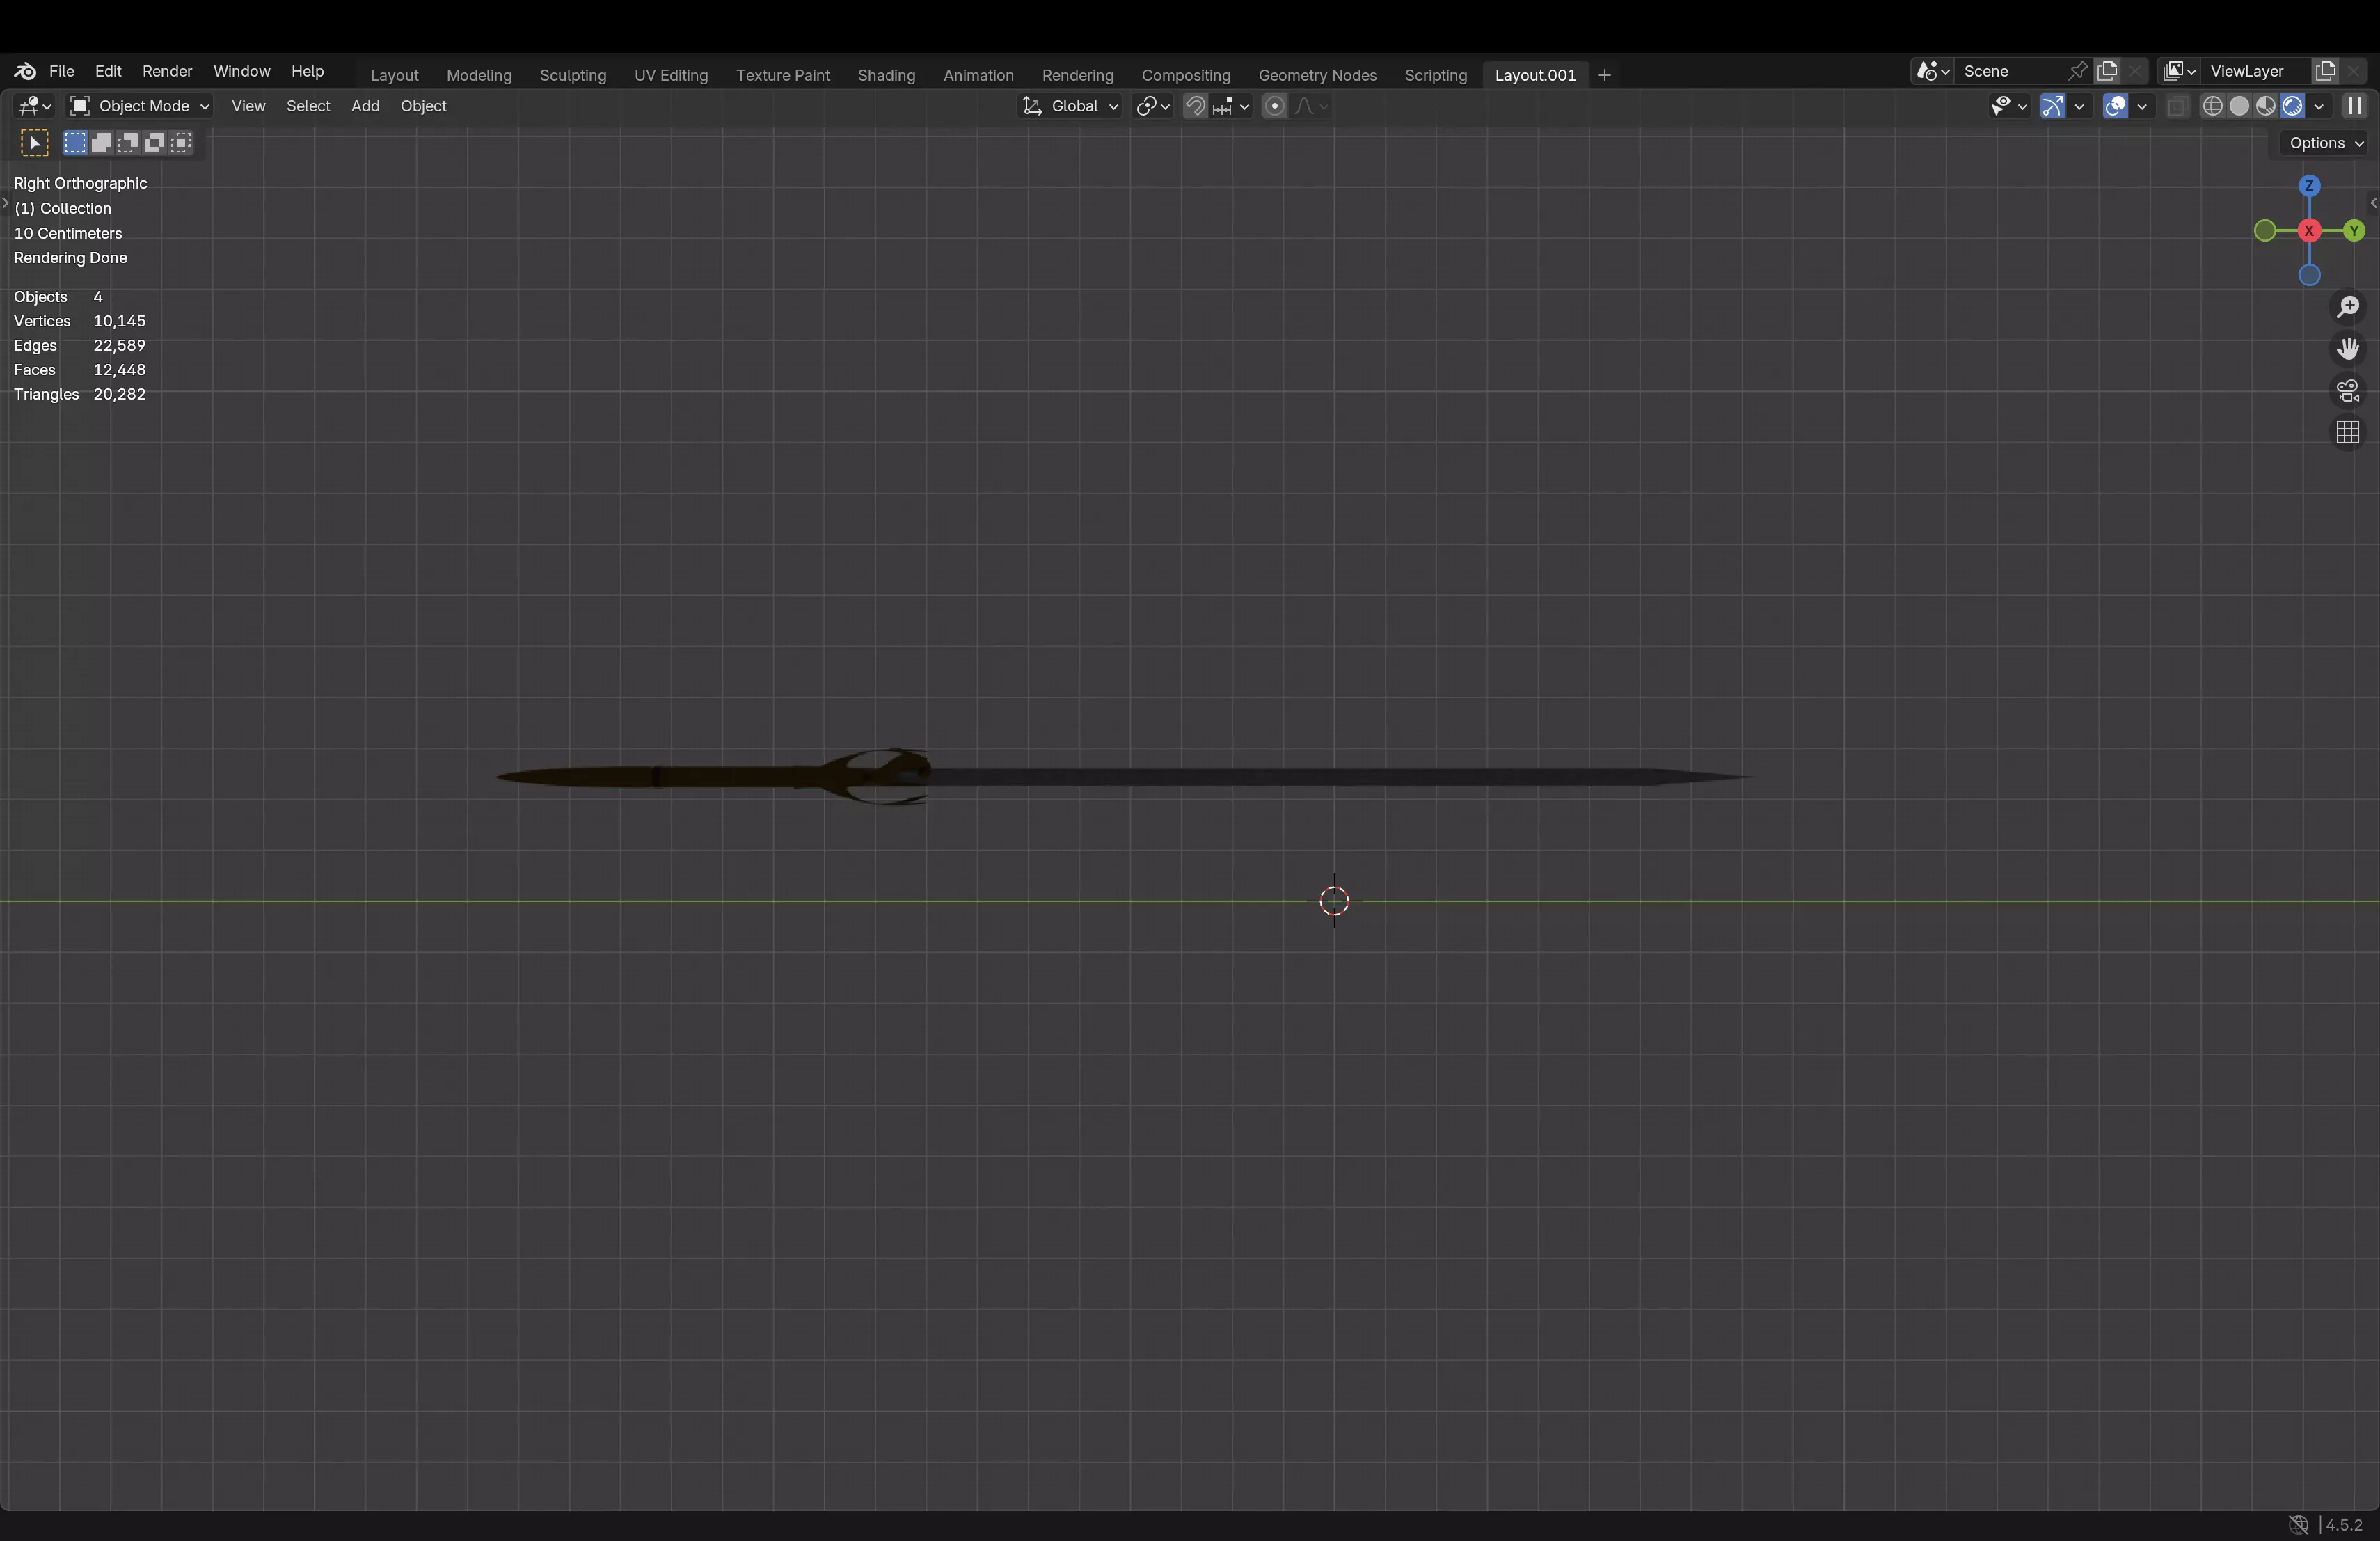The width and height of the screenshot is (2380, 1541).
Task: Open object visibility and selectability dropdown
Action: coord(2008,106)
